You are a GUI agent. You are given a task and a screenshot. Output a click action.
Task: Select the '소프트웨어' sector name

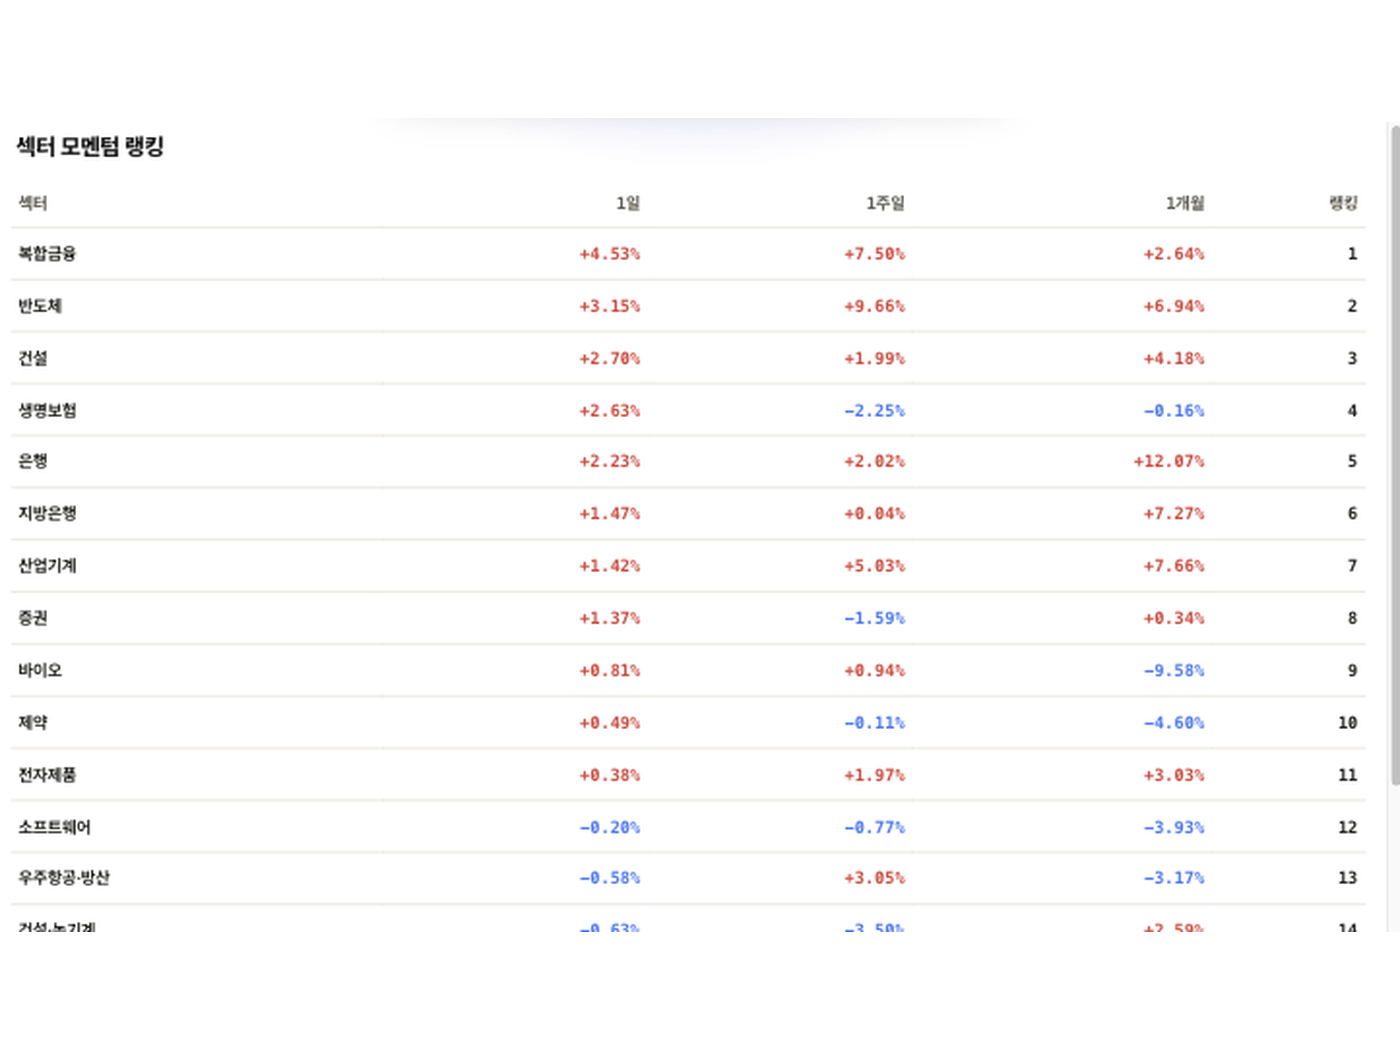pos(54,827)
